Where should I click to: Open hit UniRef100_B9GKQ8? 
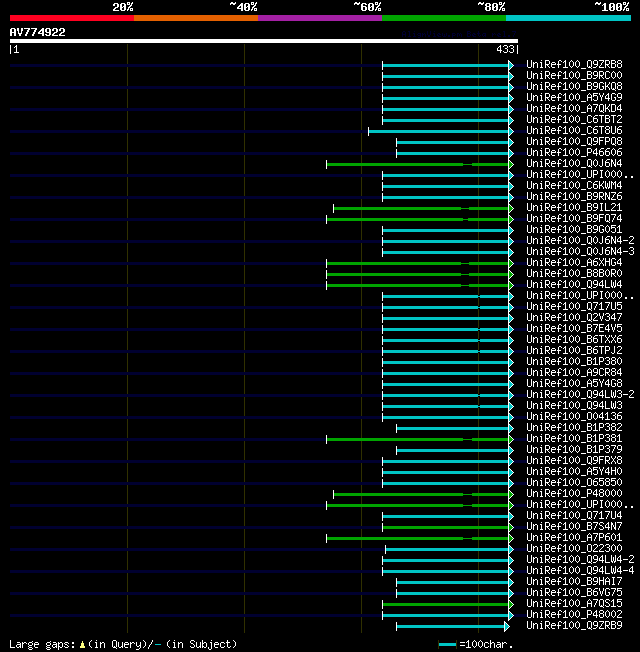tap(574, 86)
